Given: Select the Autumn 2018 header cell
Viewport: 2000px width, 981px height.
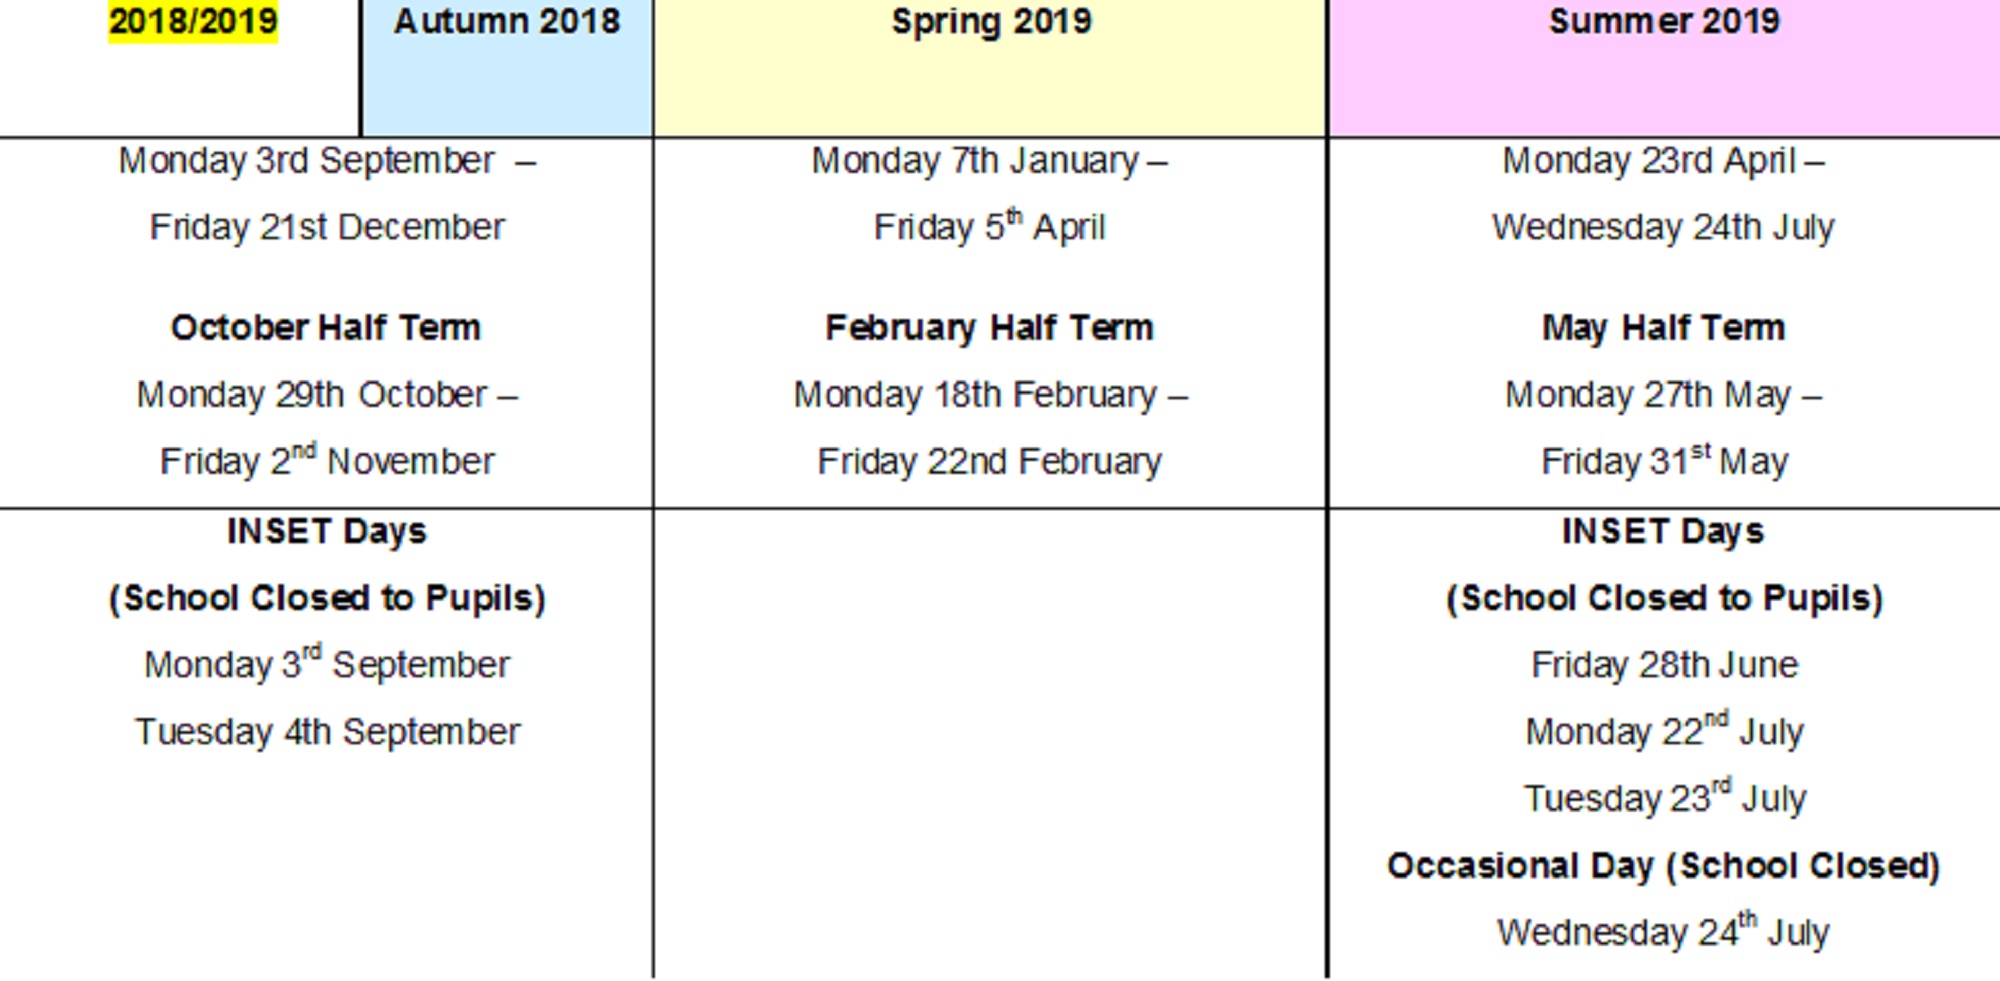Looking at the screenshot, I should [507, 68].
